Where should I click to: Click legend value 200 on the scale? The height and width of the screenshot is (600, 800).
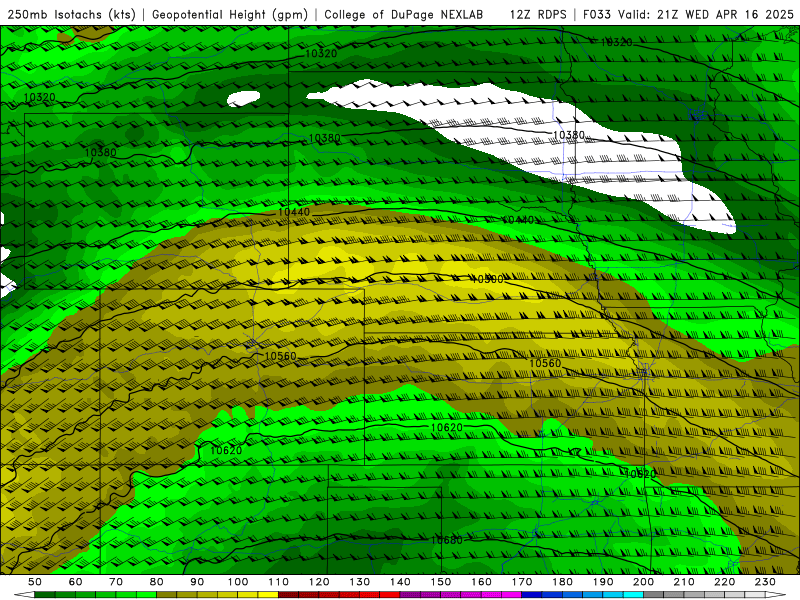coord(643,582)
